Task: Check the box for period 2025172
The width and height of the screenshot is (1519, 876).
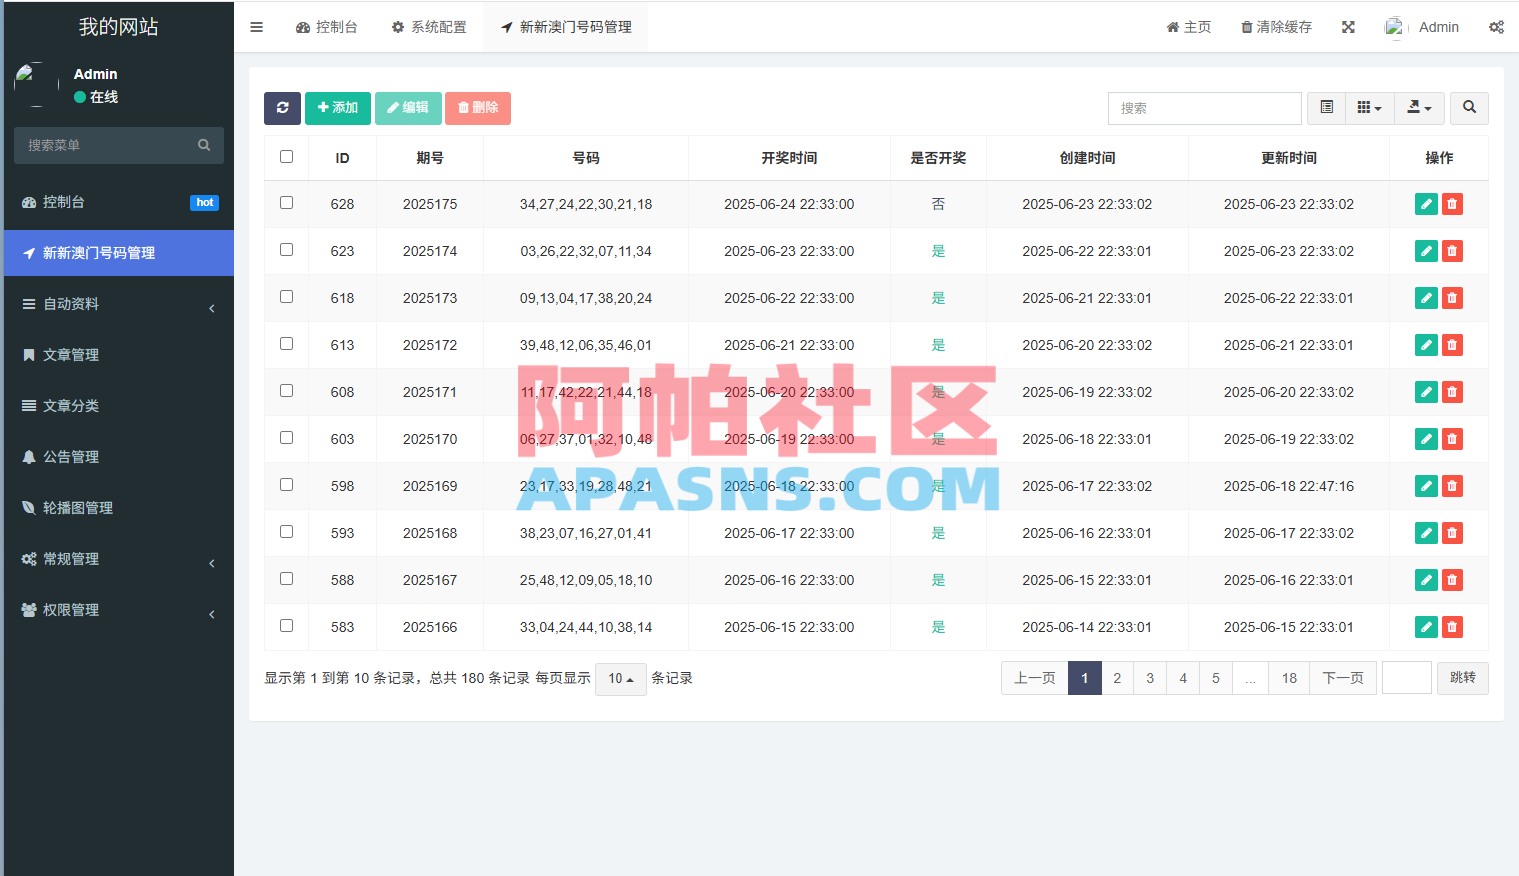Action: point(287,344)
